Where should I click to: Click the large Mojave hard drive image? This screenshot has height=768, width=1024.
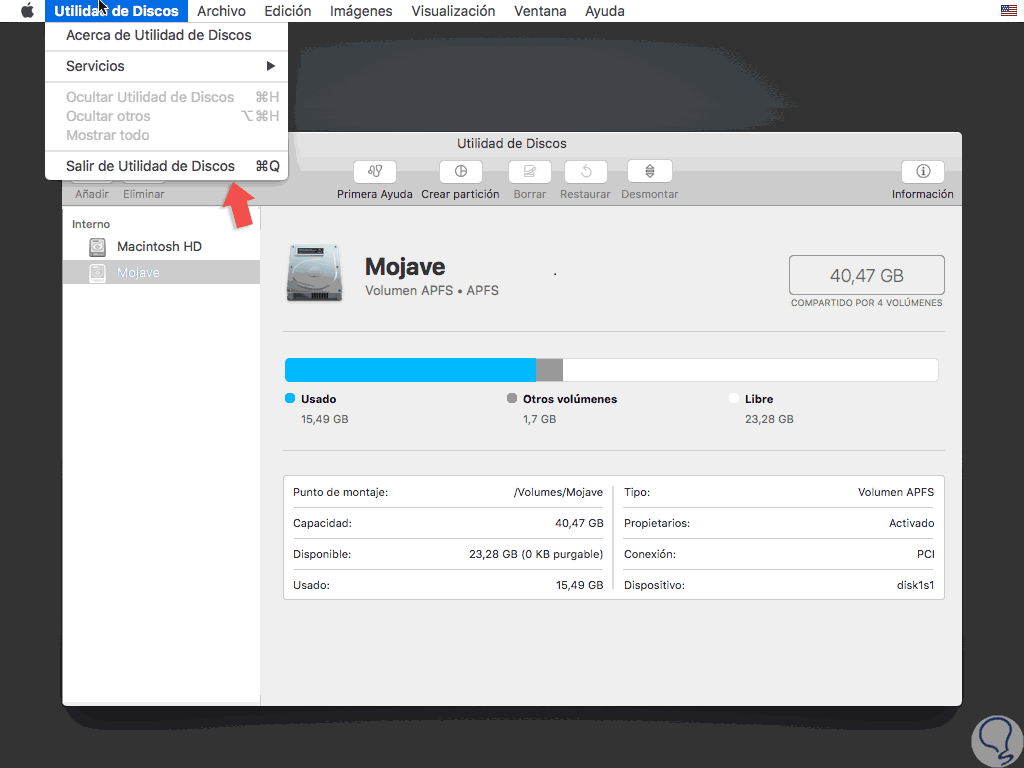[x=314, y=273]
